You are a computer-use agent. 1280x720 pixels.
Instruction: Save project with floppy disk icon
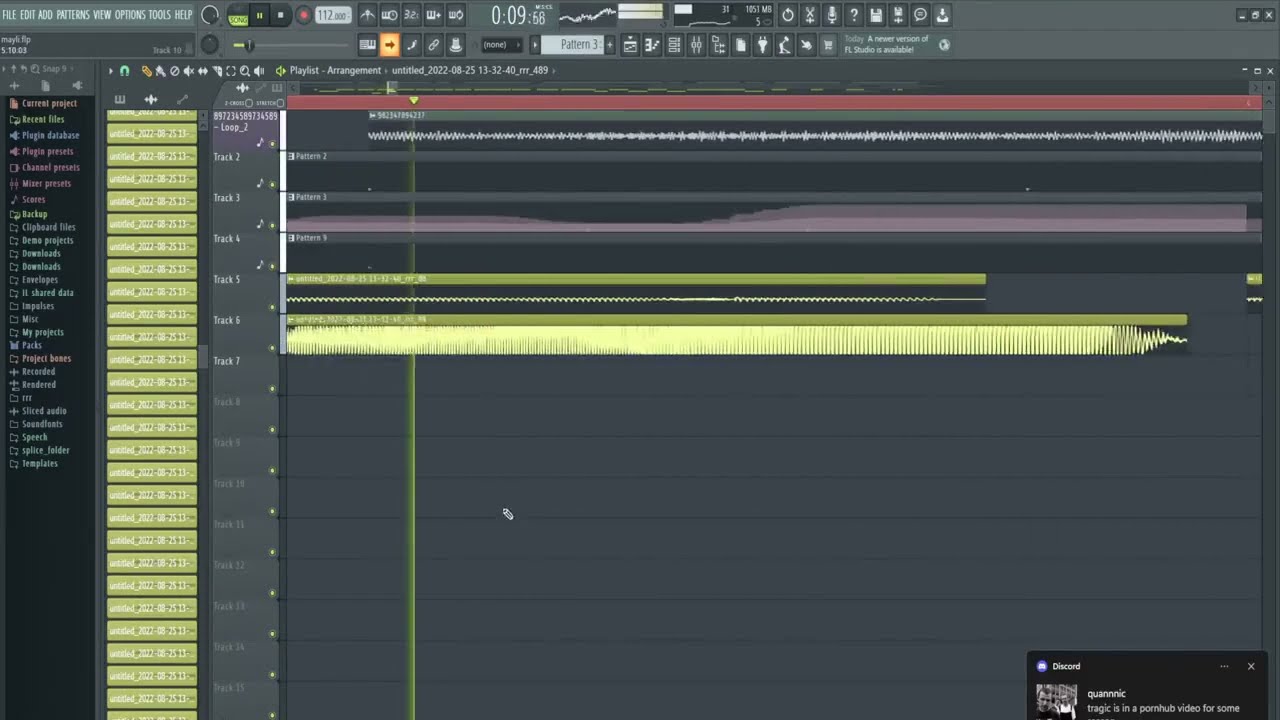click(x=876, y=15)
